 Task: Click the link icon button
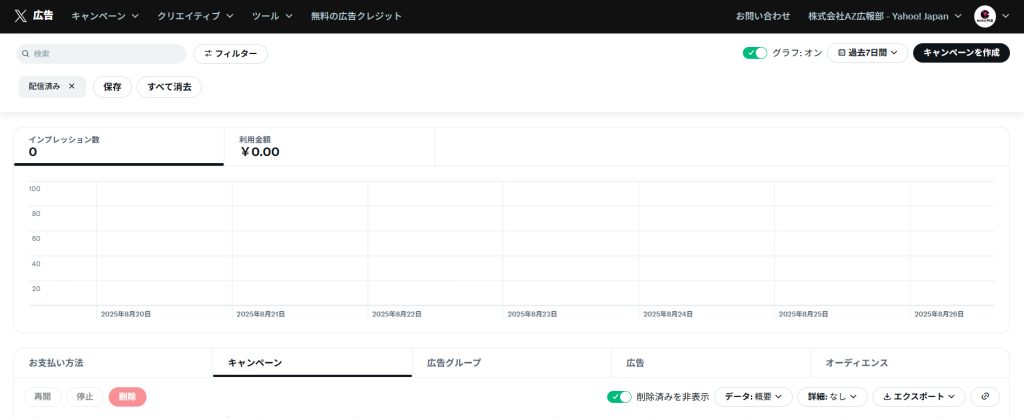[985, 397]
